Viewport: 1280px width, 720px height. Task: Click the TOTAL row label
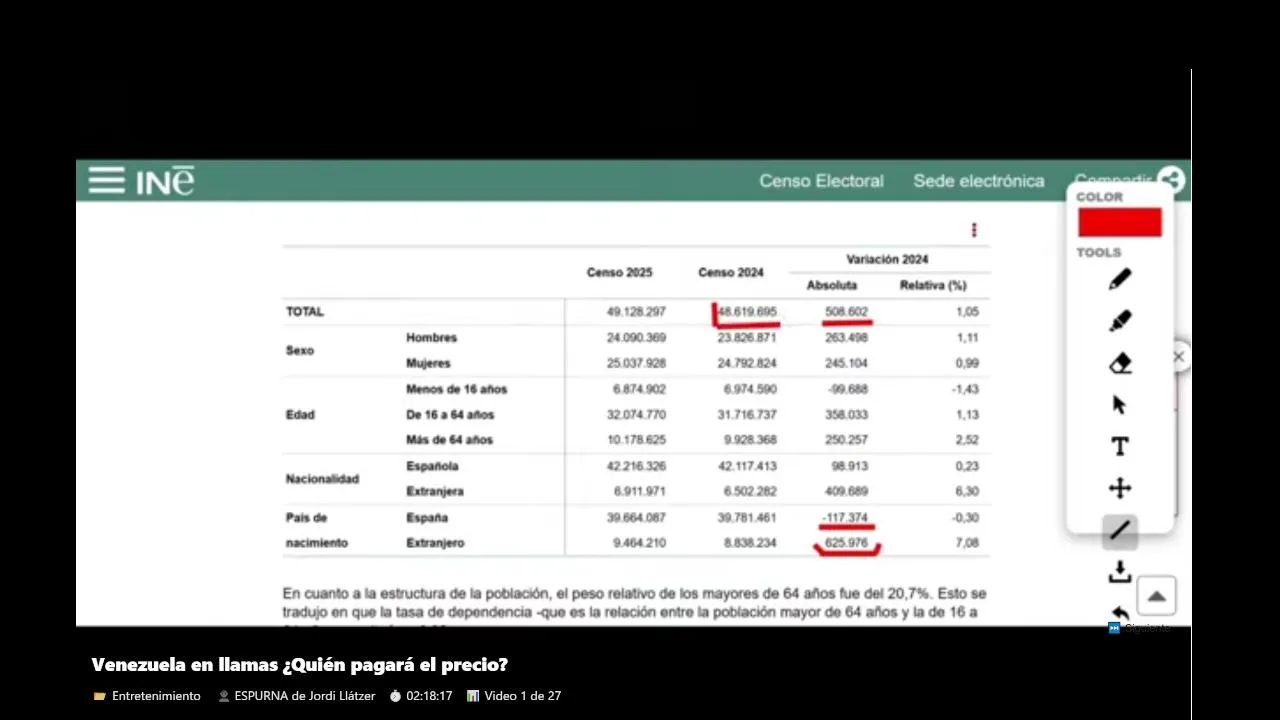tap(305, 312)
